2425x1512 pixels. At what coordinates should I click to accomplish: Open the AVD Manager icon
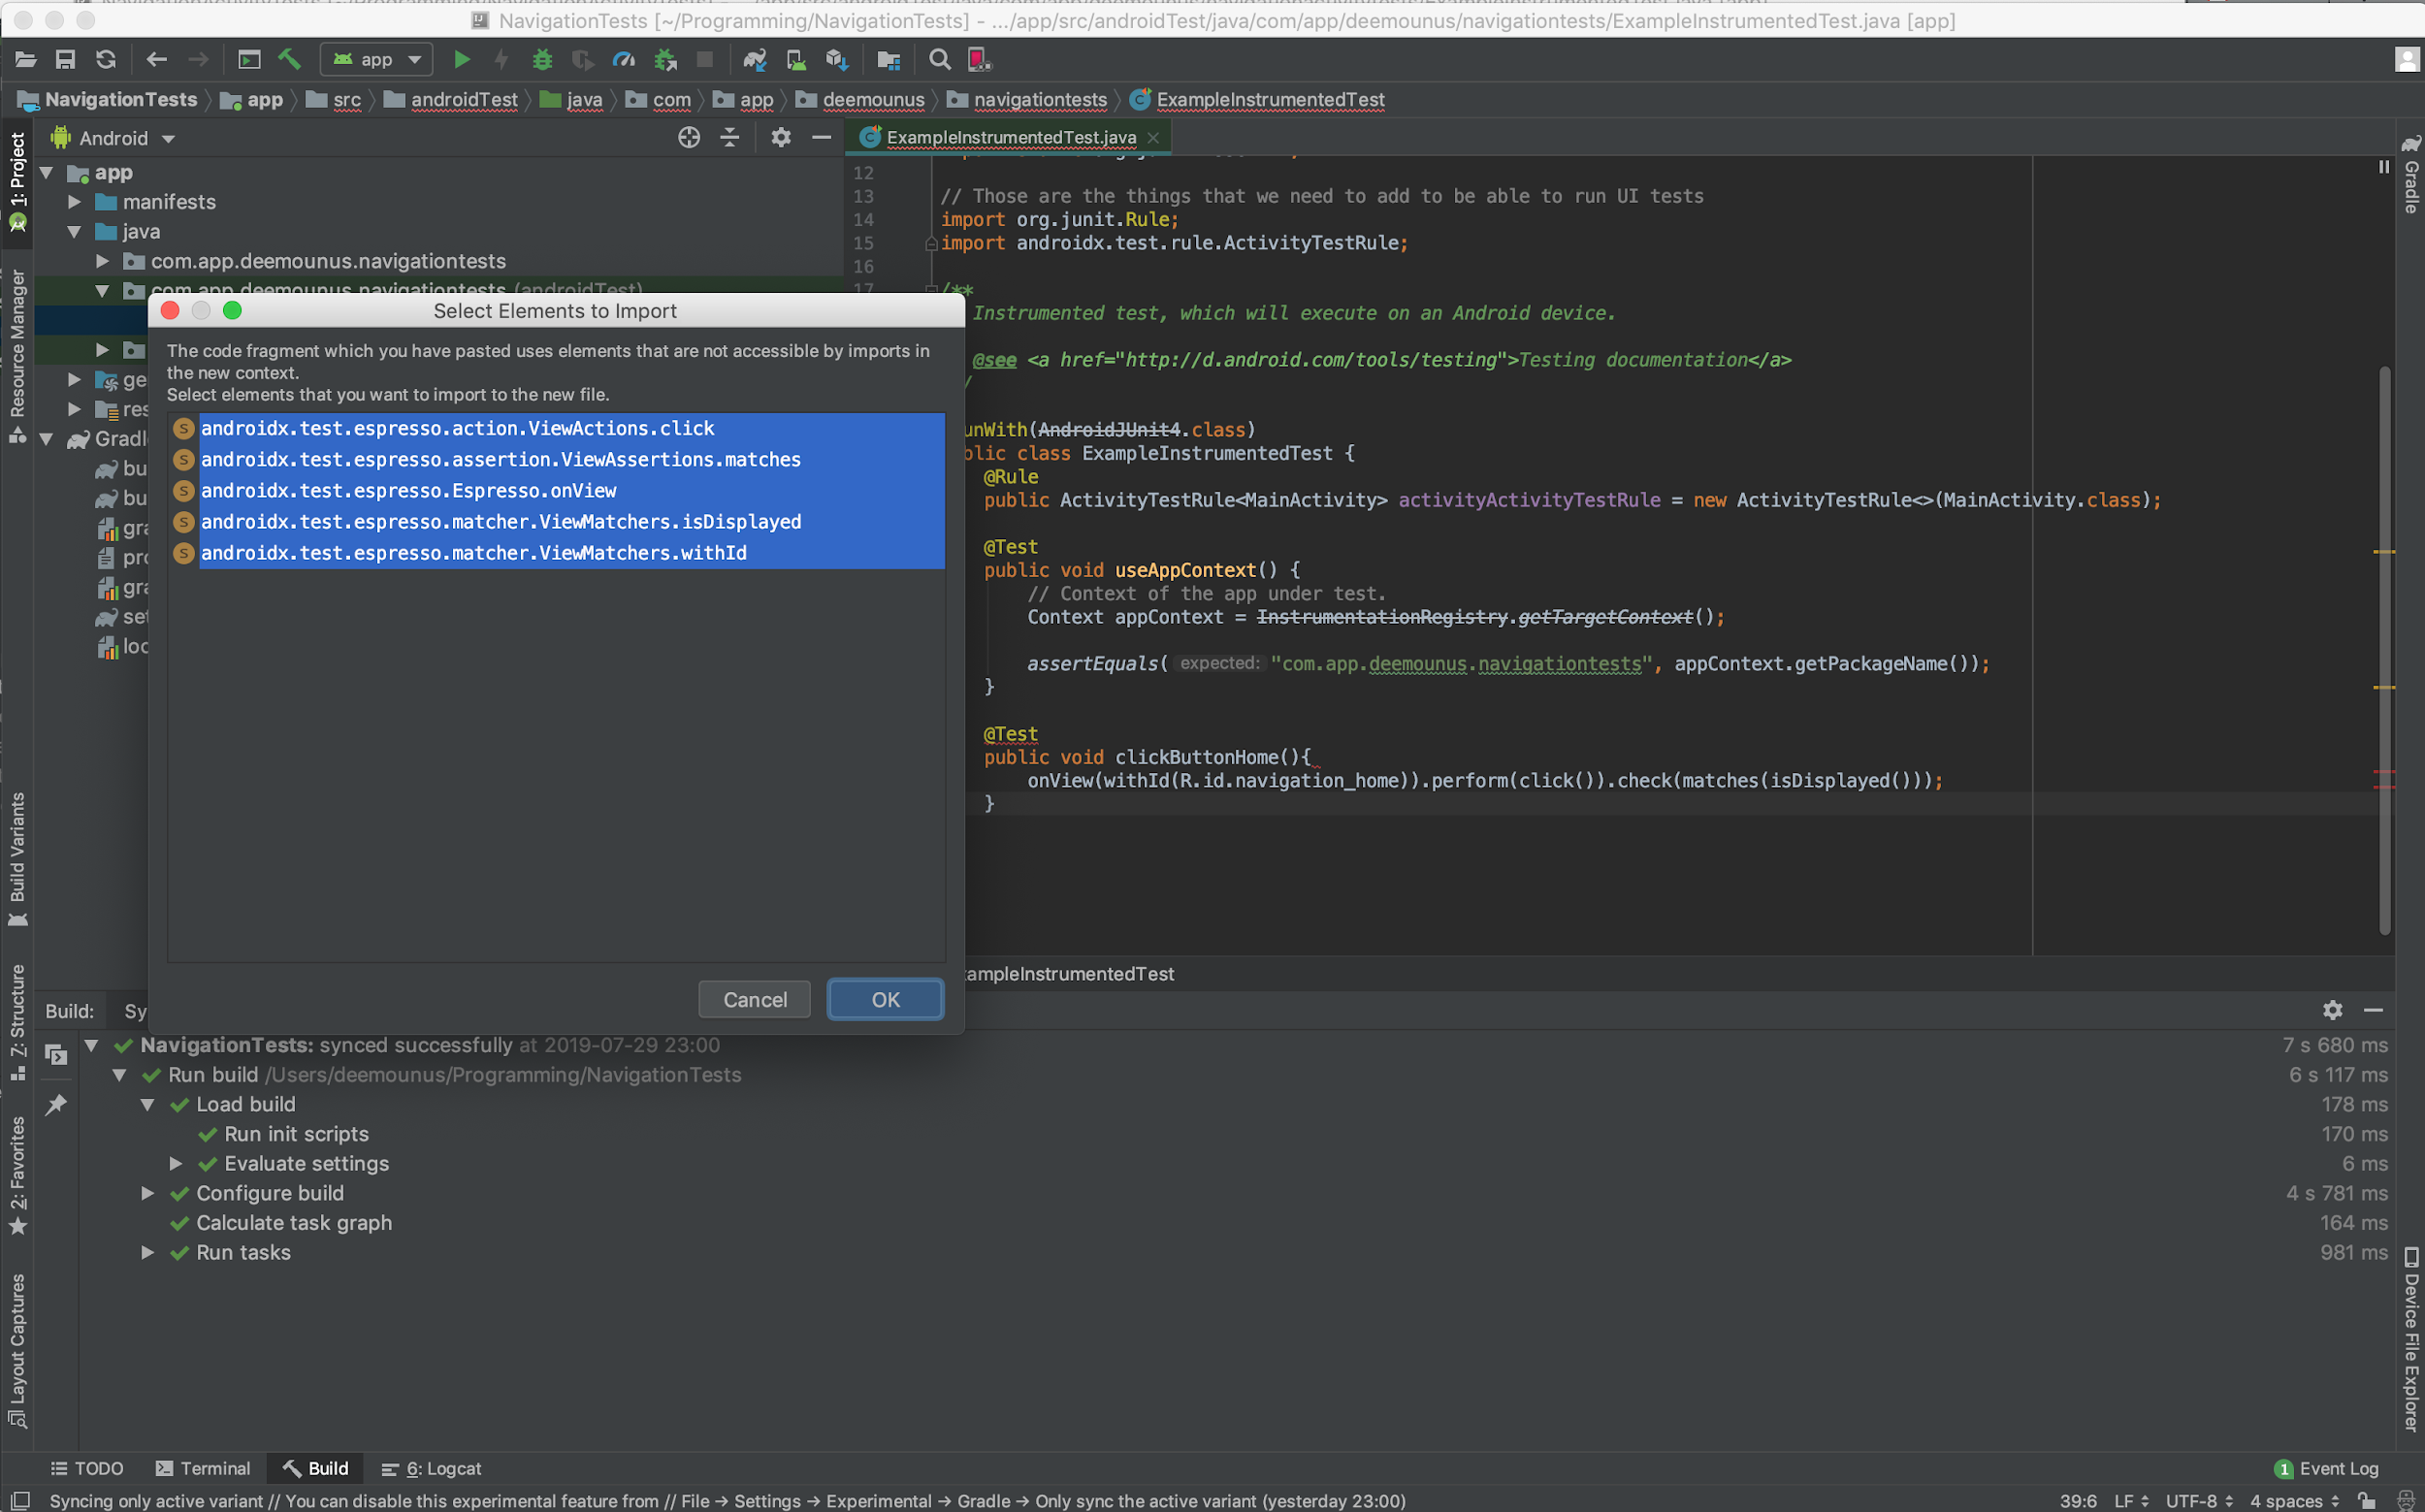(796, 60)
